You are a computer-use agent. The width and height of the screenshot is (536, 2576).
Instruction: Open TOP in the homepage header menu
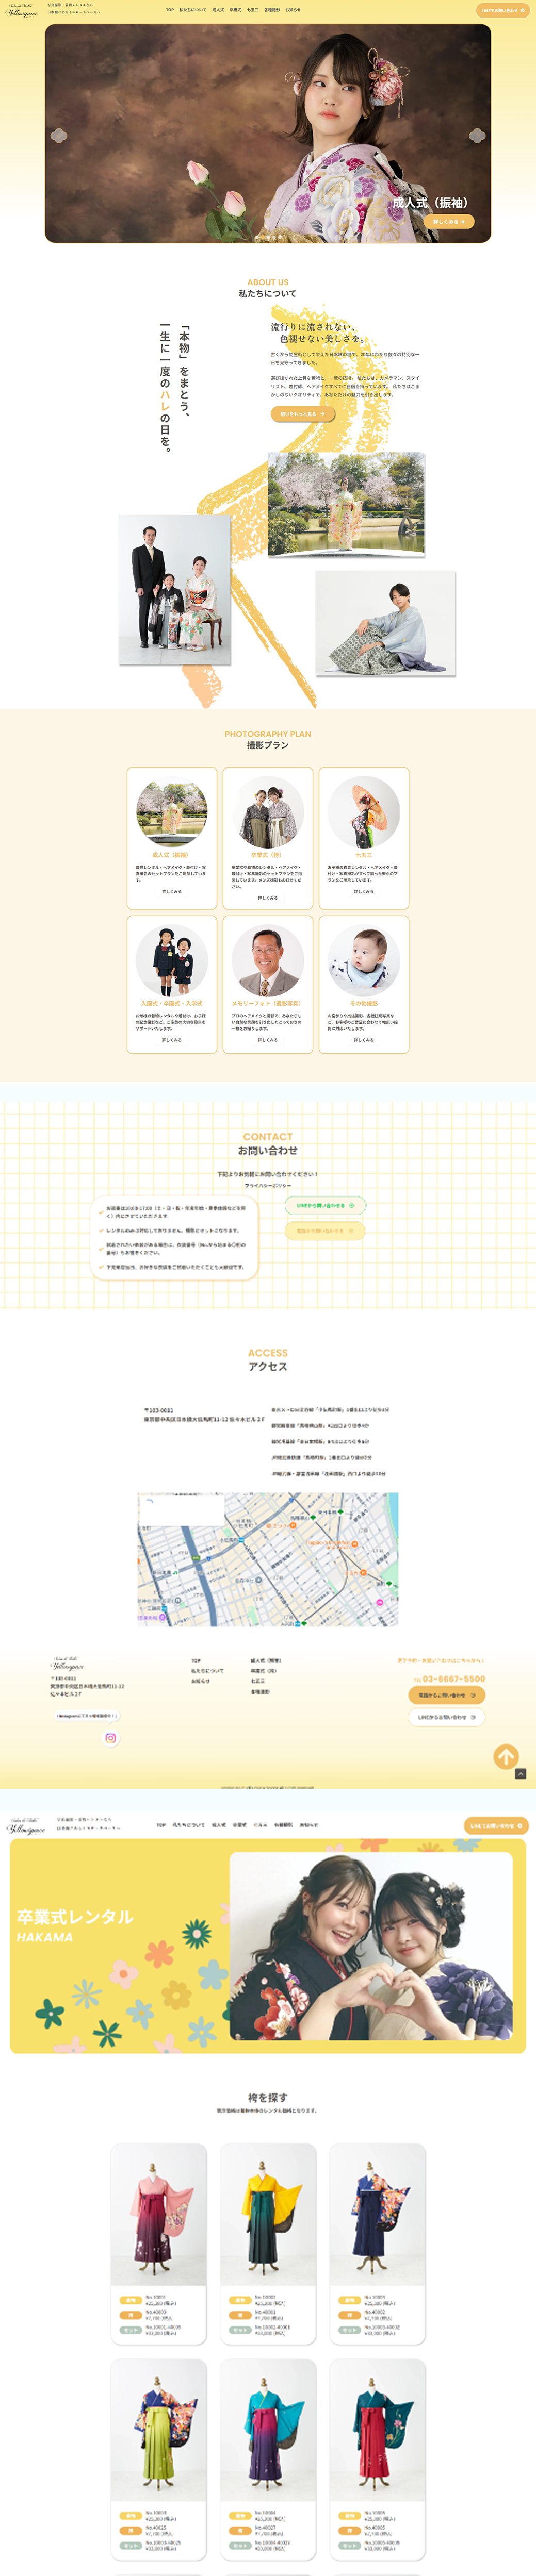click(170, 10)
